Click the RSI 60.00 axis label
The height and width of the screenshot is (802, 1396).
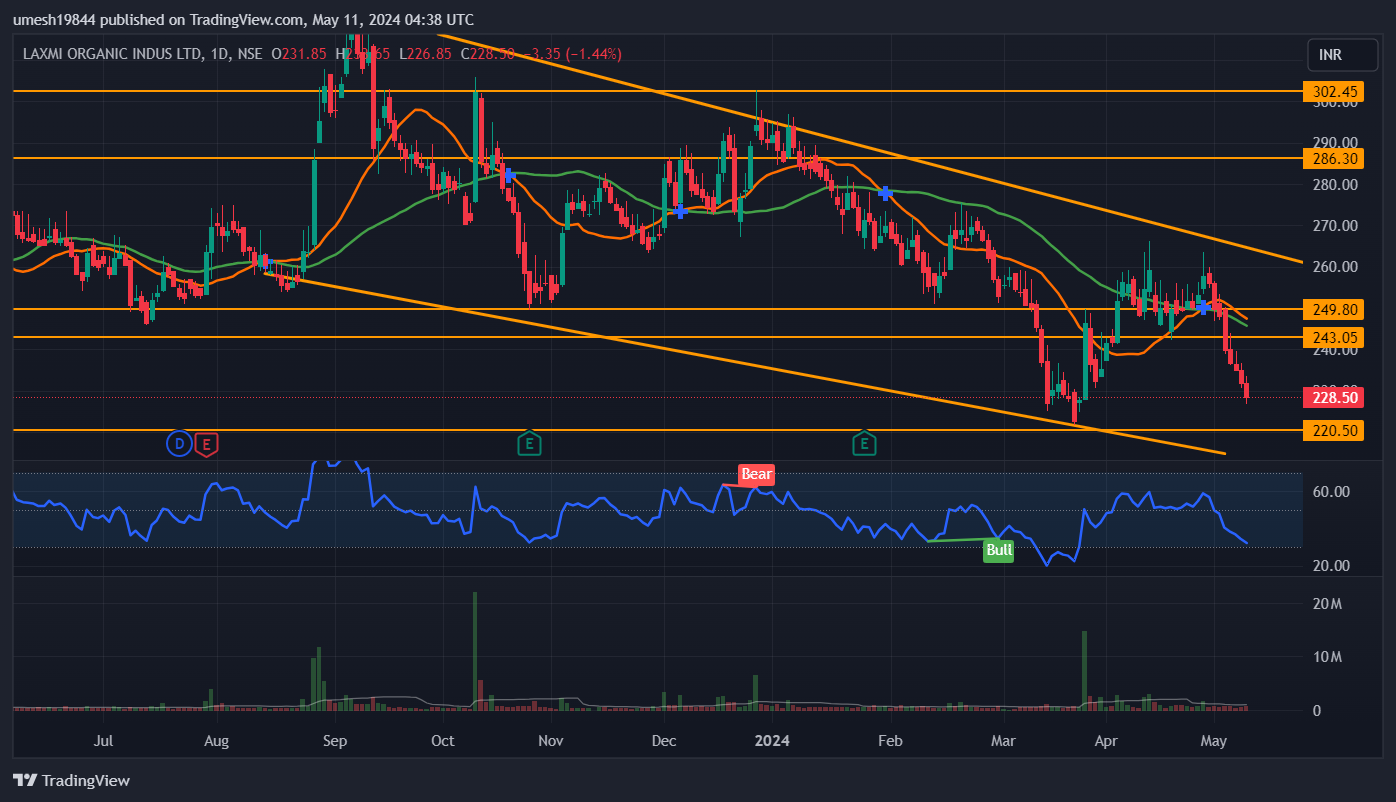[1331, 492]
